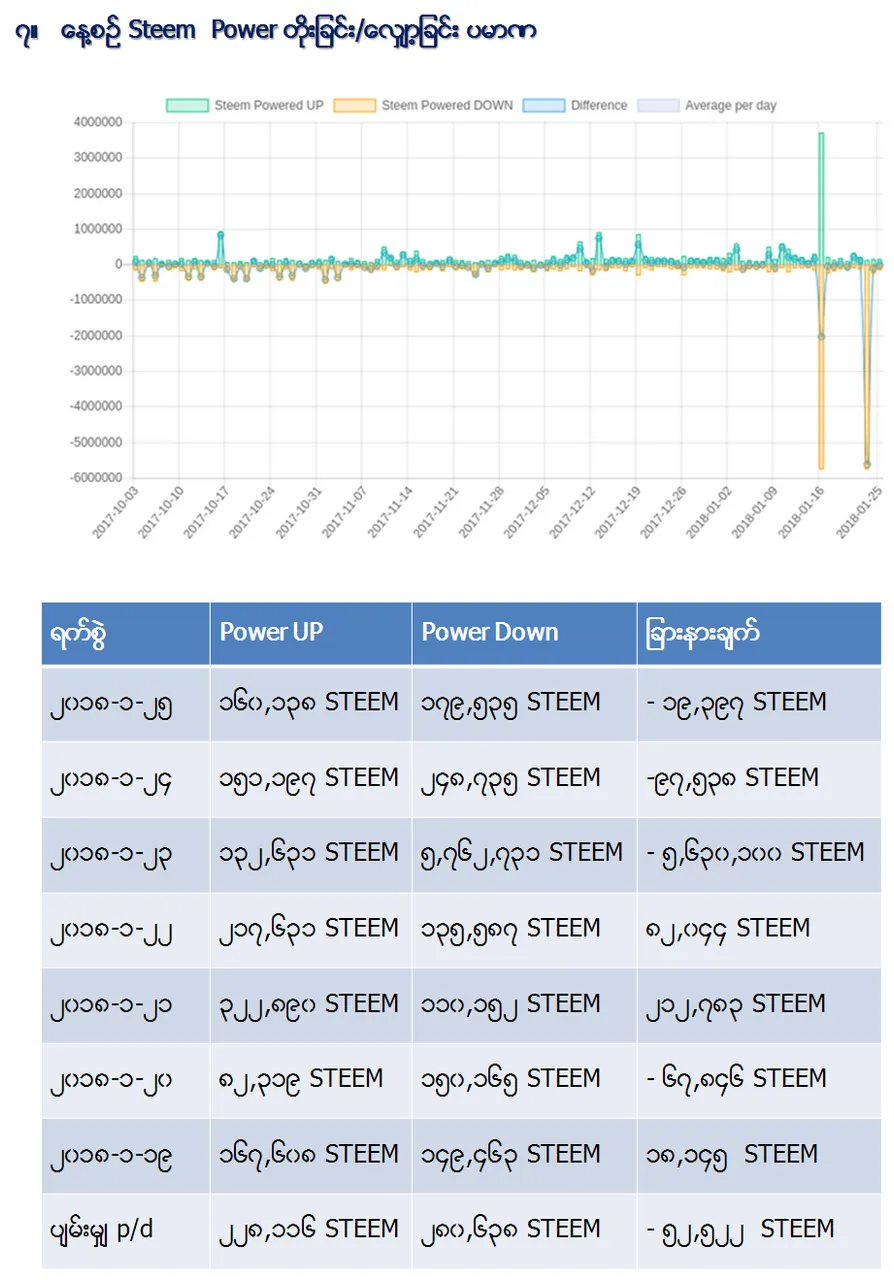
Task: Click the cell '၅,၇၆၂,၇၃၁ STEEM'
Action: (x=524, y=854)
